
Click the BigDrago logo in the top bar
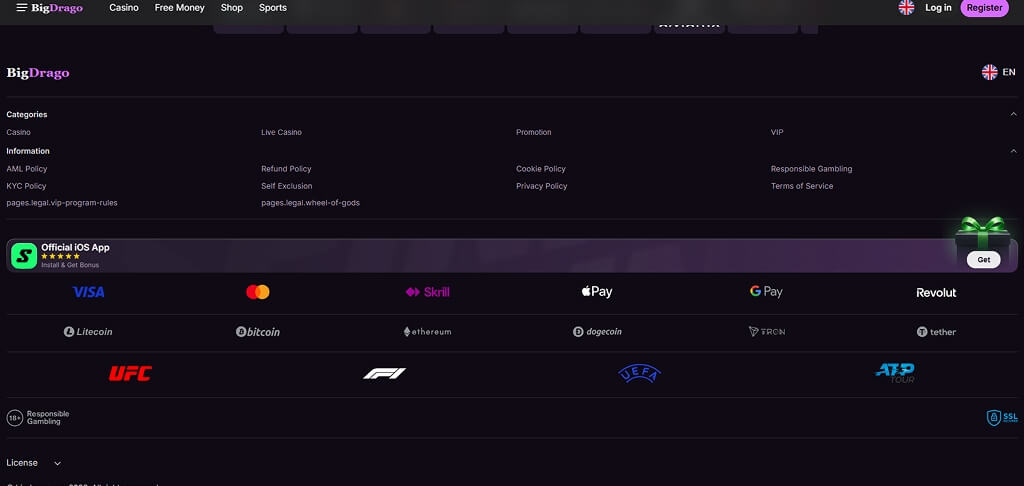tap(57, 8)
